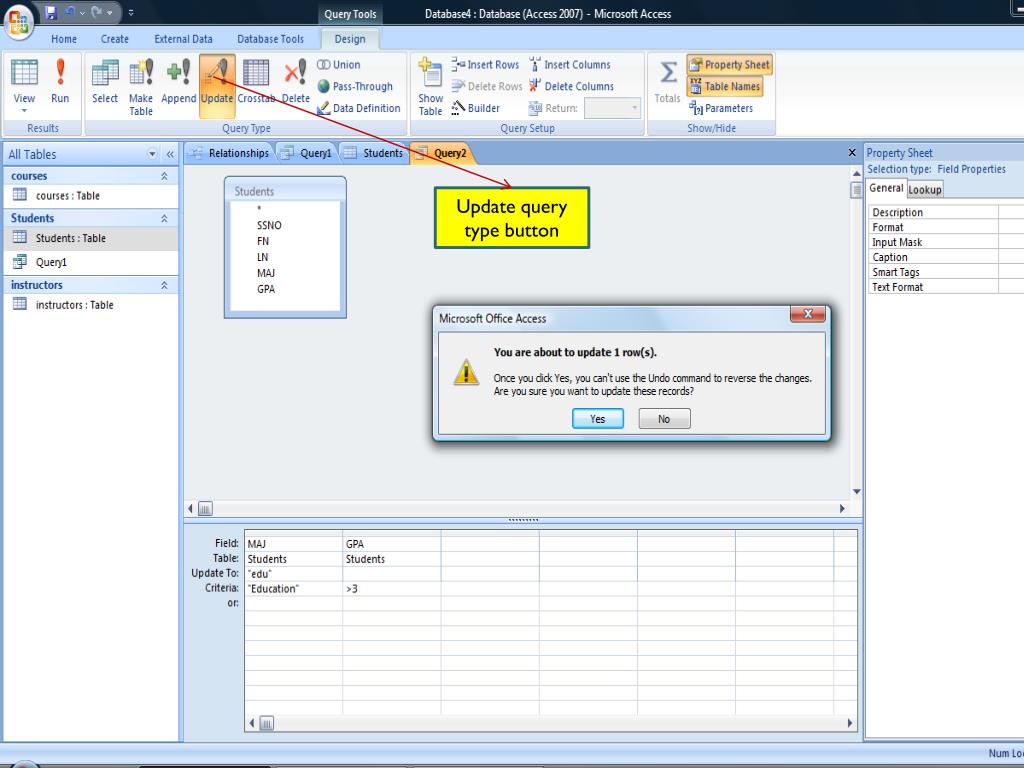Open the Return value combo box
Screen dimensions: 1024x768
[x=612, y=108]
